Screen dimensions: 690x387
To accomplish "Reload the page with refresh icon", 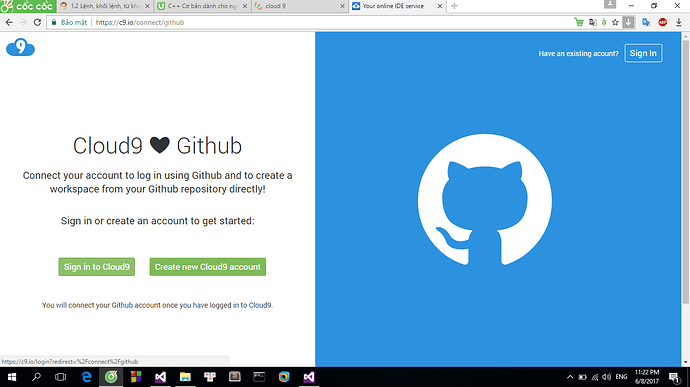I will [37, 22].
